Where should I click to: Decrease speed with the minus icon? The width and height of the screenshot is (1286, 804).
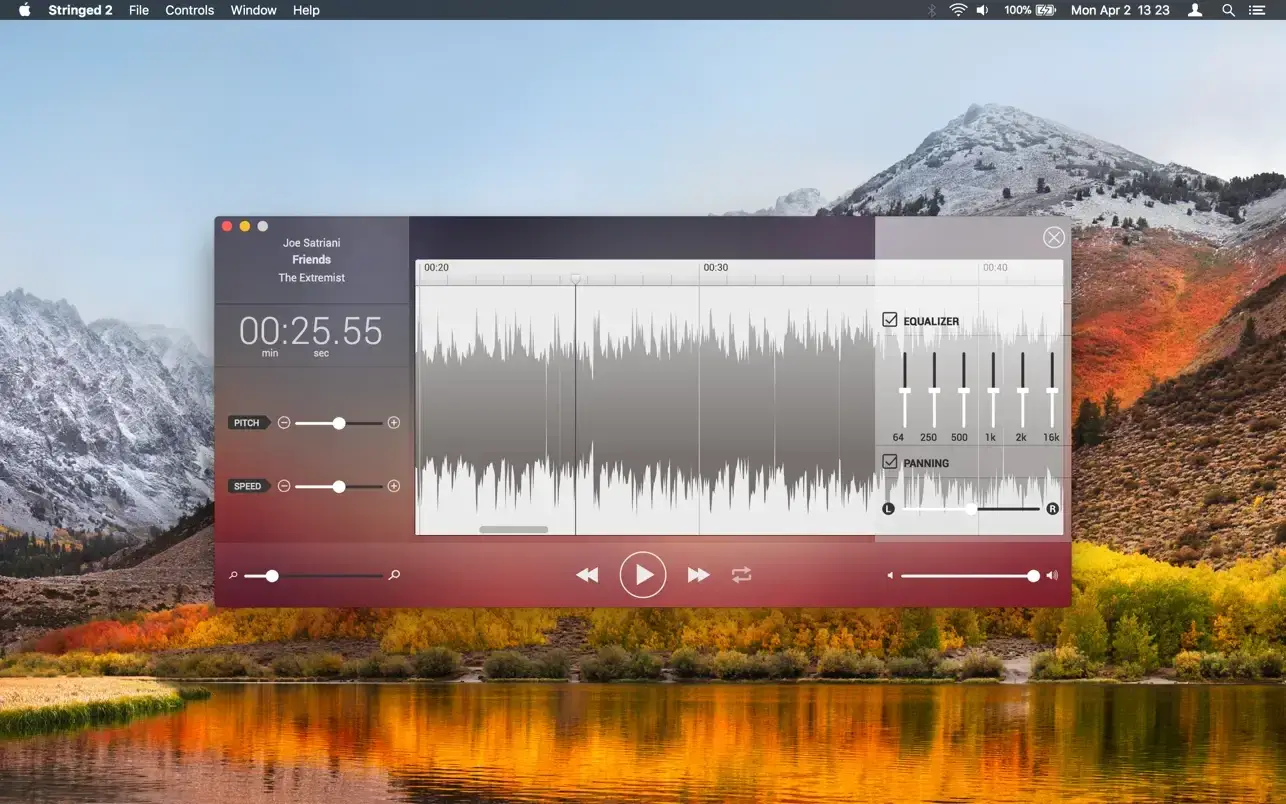[284, 486]
